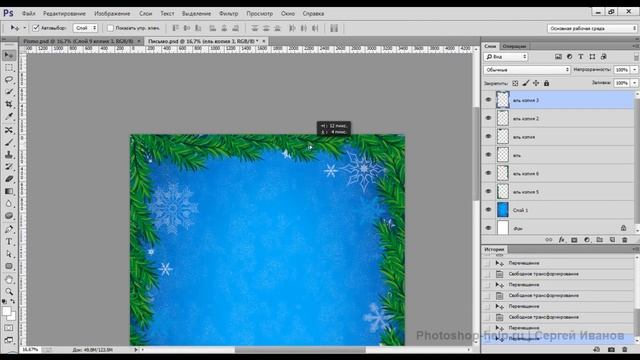This screenshot has width=640, height=360.
Task: Select the Rectangular Marquee tool
Action: [x=9, y=67]
